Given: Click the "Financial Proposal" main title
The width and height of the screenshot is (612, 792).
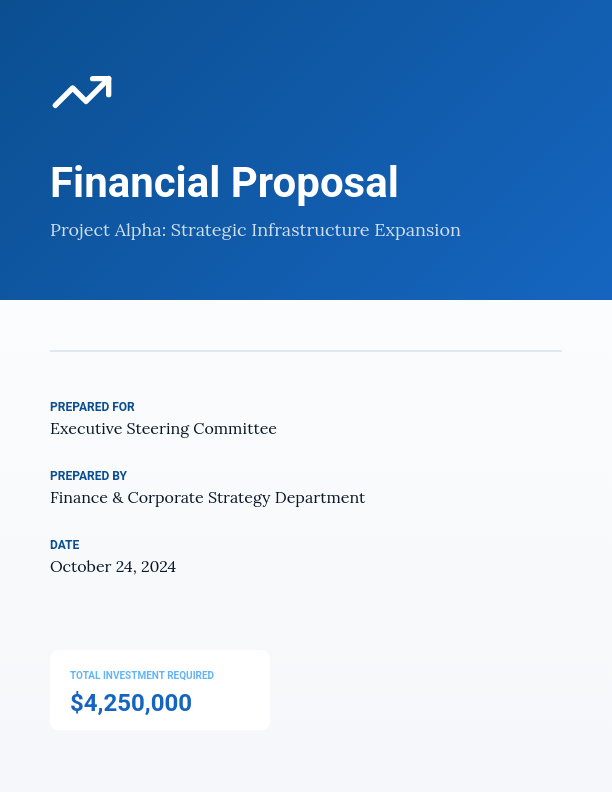Looking at the screenshot, I should 224,183.
